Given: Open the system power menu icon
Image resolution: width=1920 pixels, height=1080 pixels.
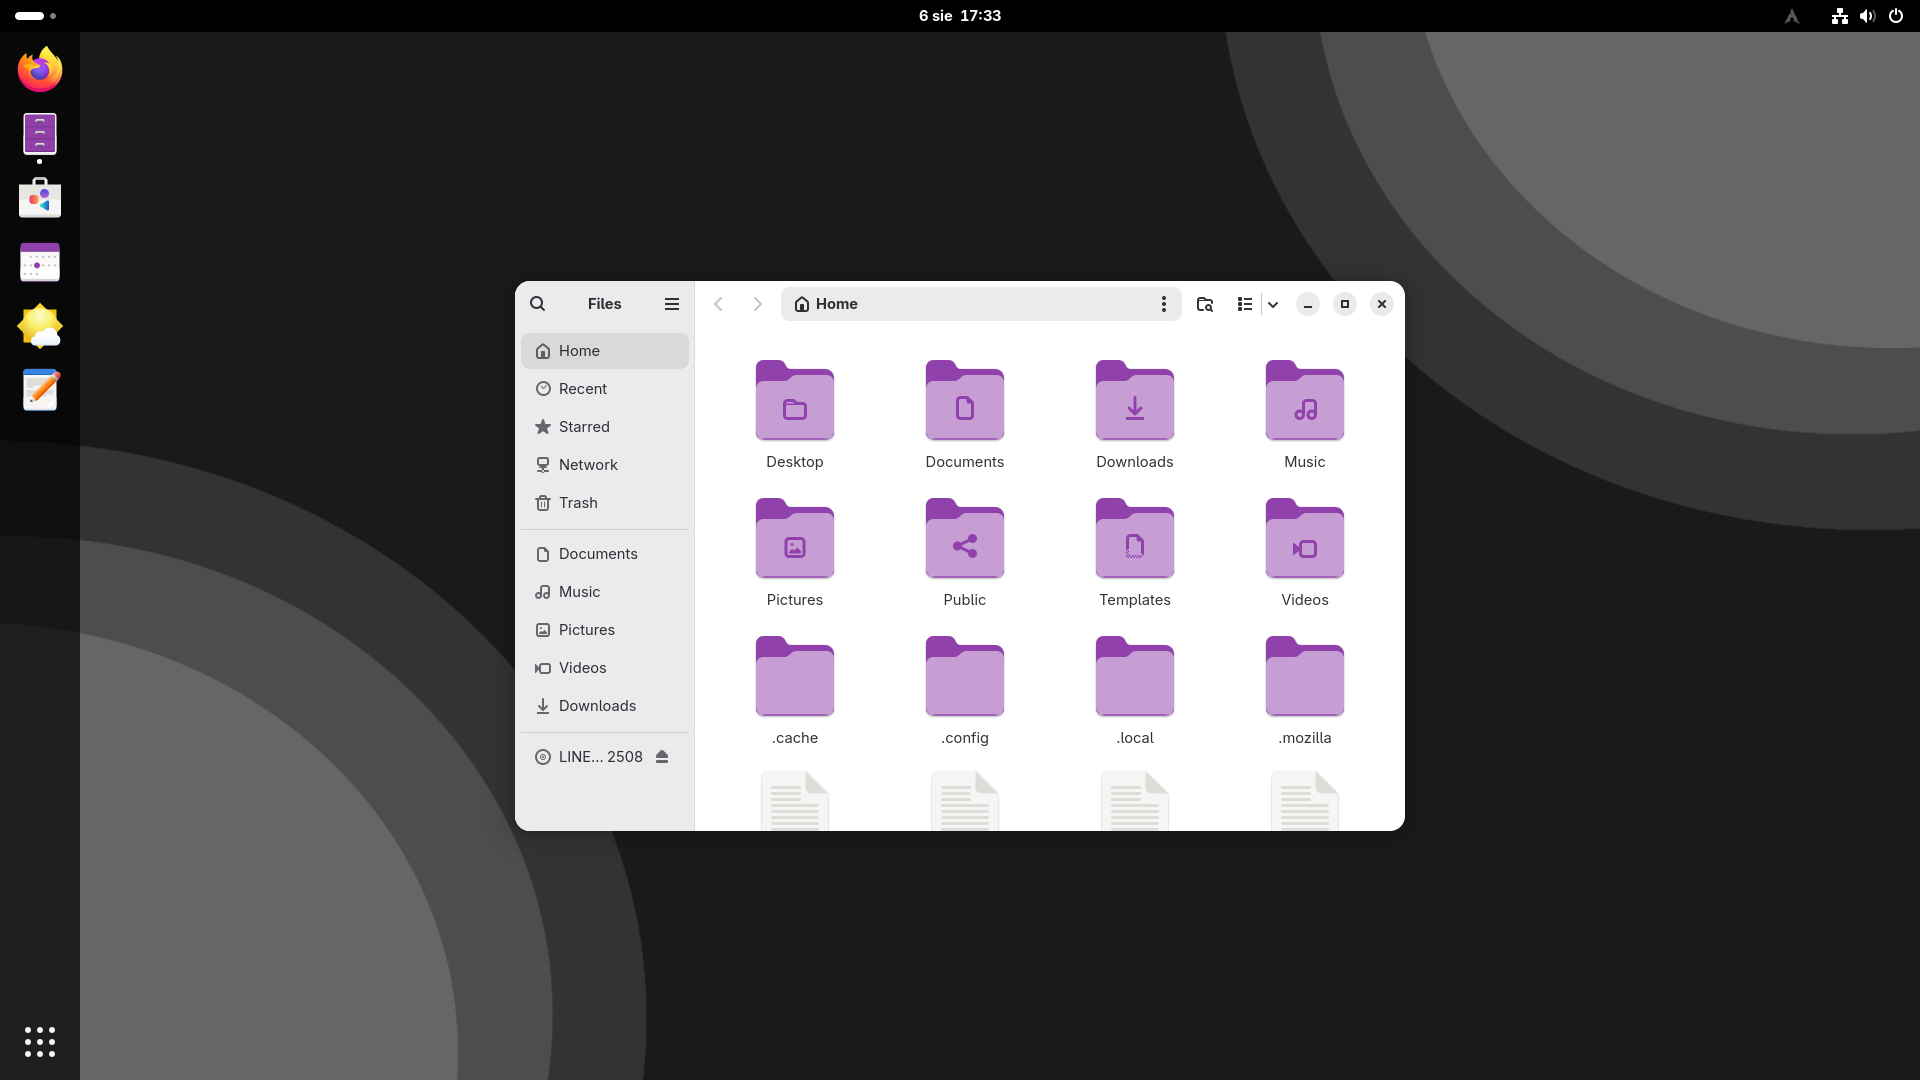Looking at the screenshot, I should tap(1895, 16).
